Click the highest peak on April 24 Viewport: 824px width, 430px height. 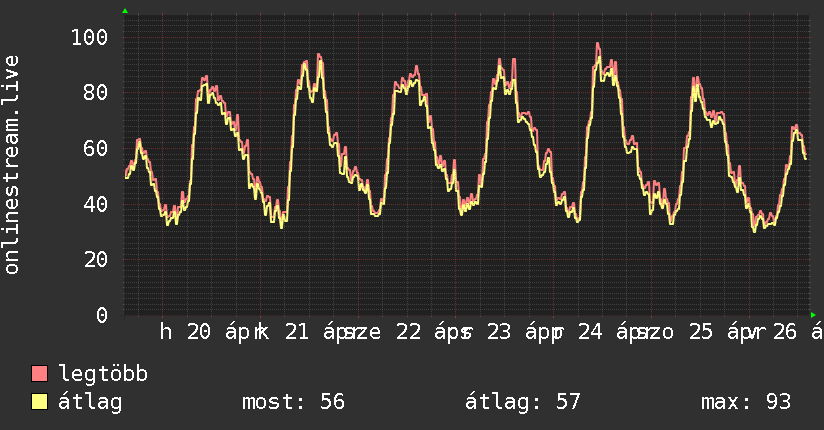pyautogui.click(x=598, y=44)
